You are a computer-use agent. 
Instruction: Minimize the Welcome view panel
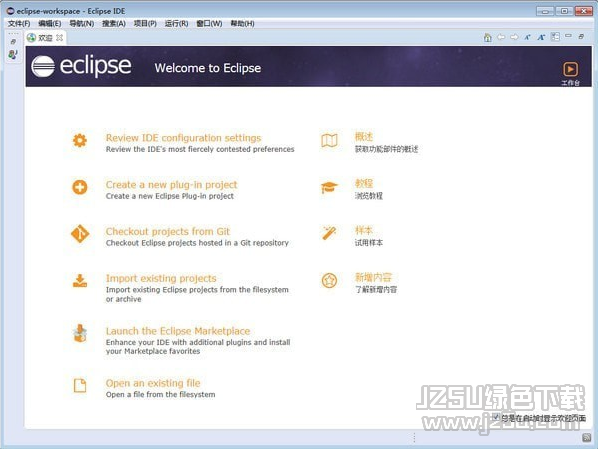568,36
